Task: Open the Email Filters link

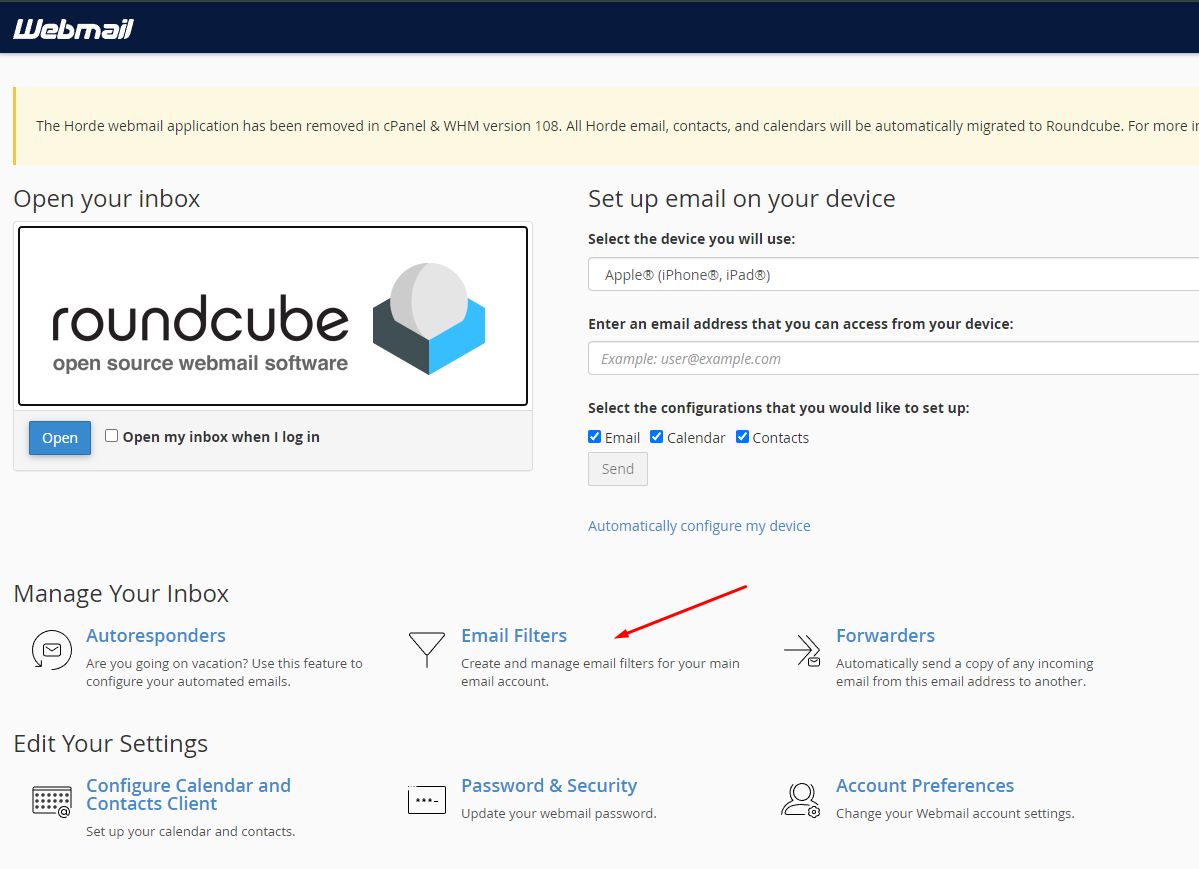Action: (x=514, y=636)
